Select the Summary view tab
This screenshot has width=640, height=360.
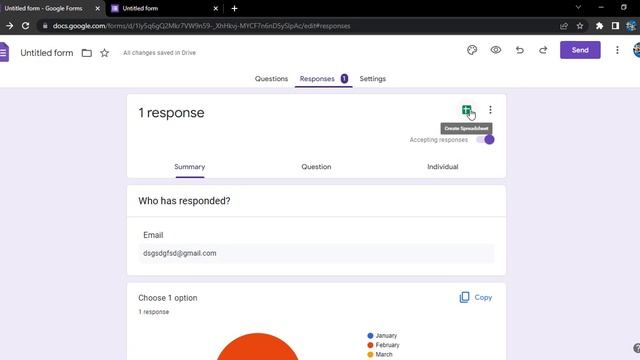point(190,167)
